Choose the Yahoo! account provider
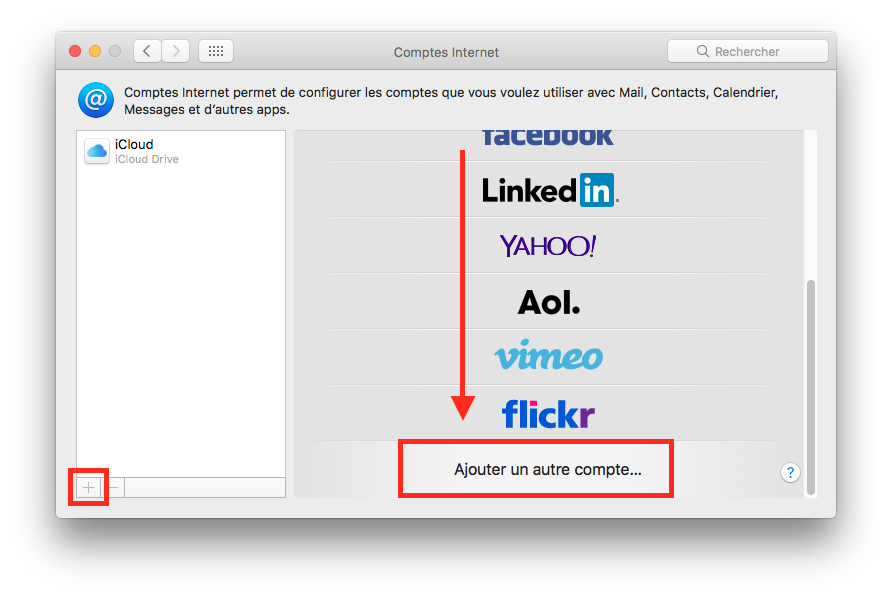The height and width of the screenshot is (598, 892). (548, 245)
